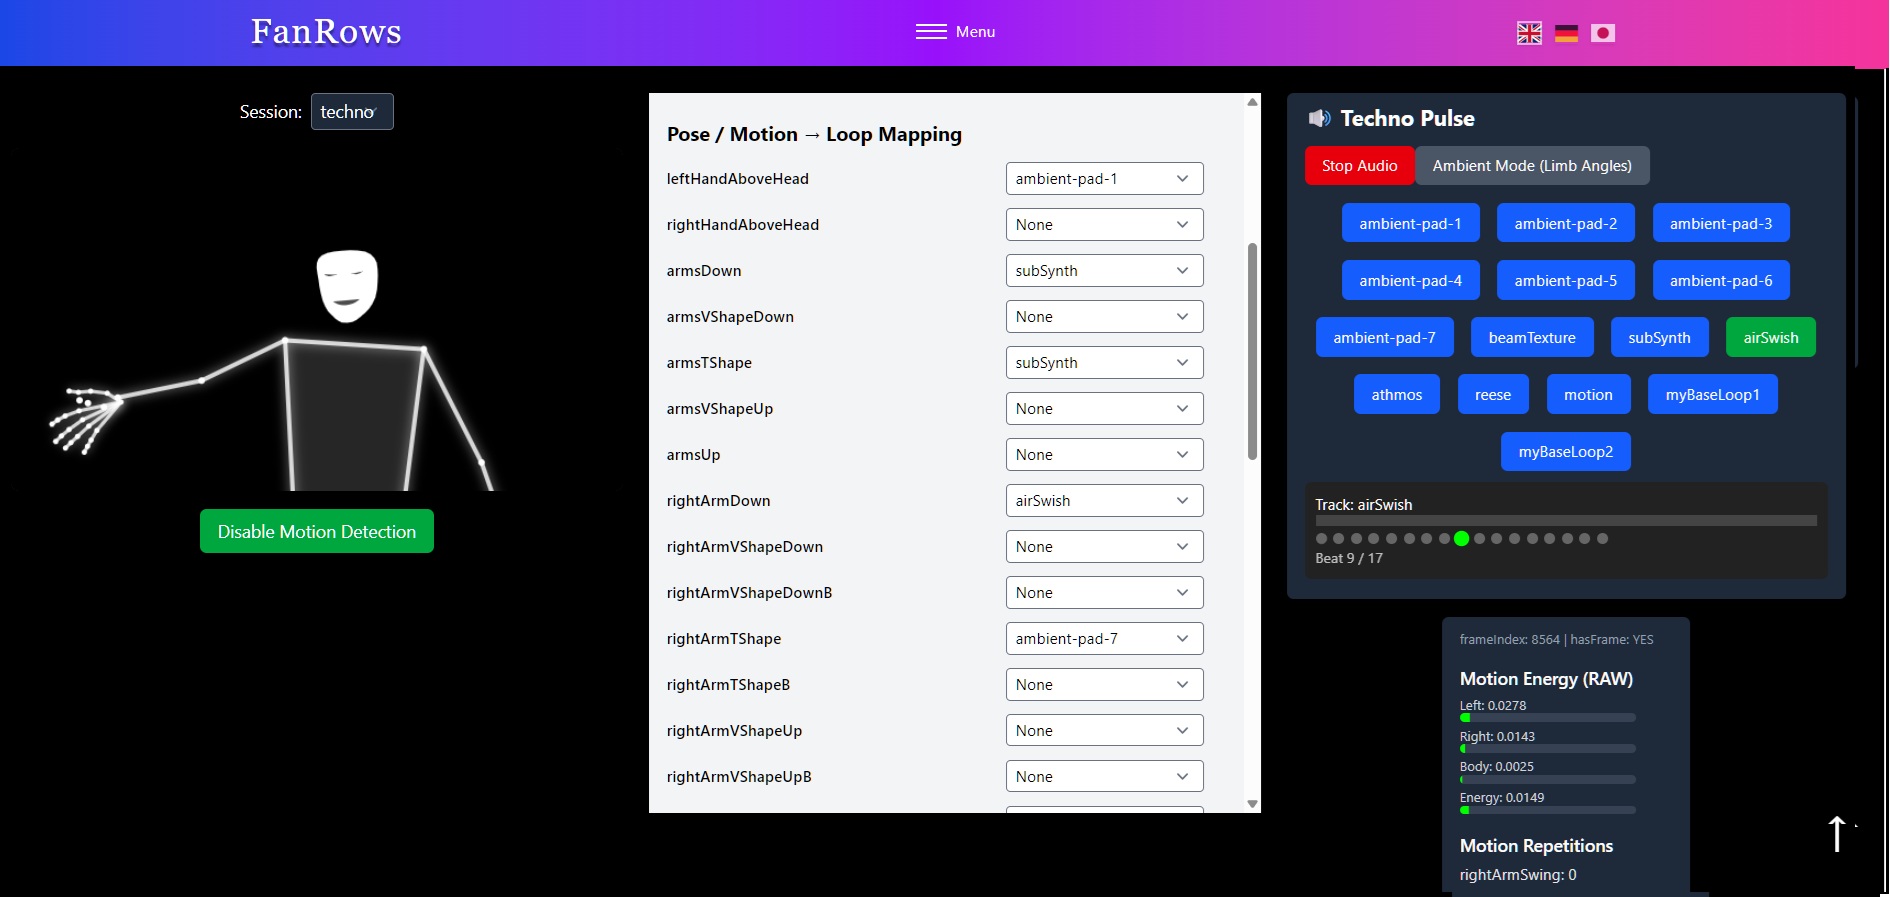Click the FanRows logo link
The width and height of the screenshot is (1890, 897).
coord(326,32)
